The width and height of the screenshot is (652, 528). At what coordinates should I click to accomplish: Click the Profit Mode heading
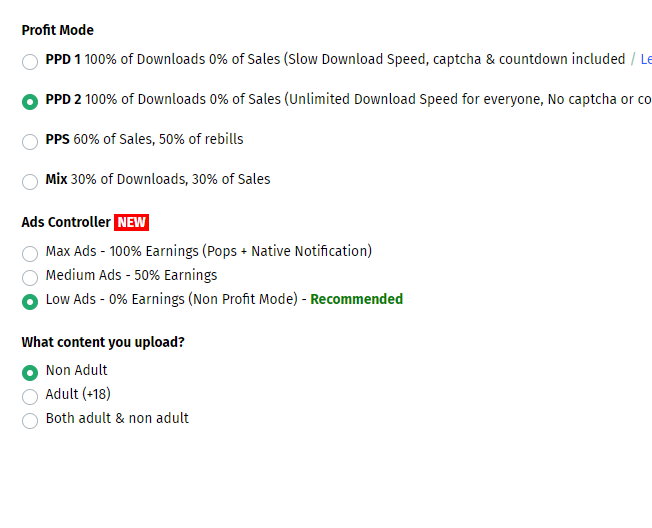pyautogui.click(x=57, y=30)
